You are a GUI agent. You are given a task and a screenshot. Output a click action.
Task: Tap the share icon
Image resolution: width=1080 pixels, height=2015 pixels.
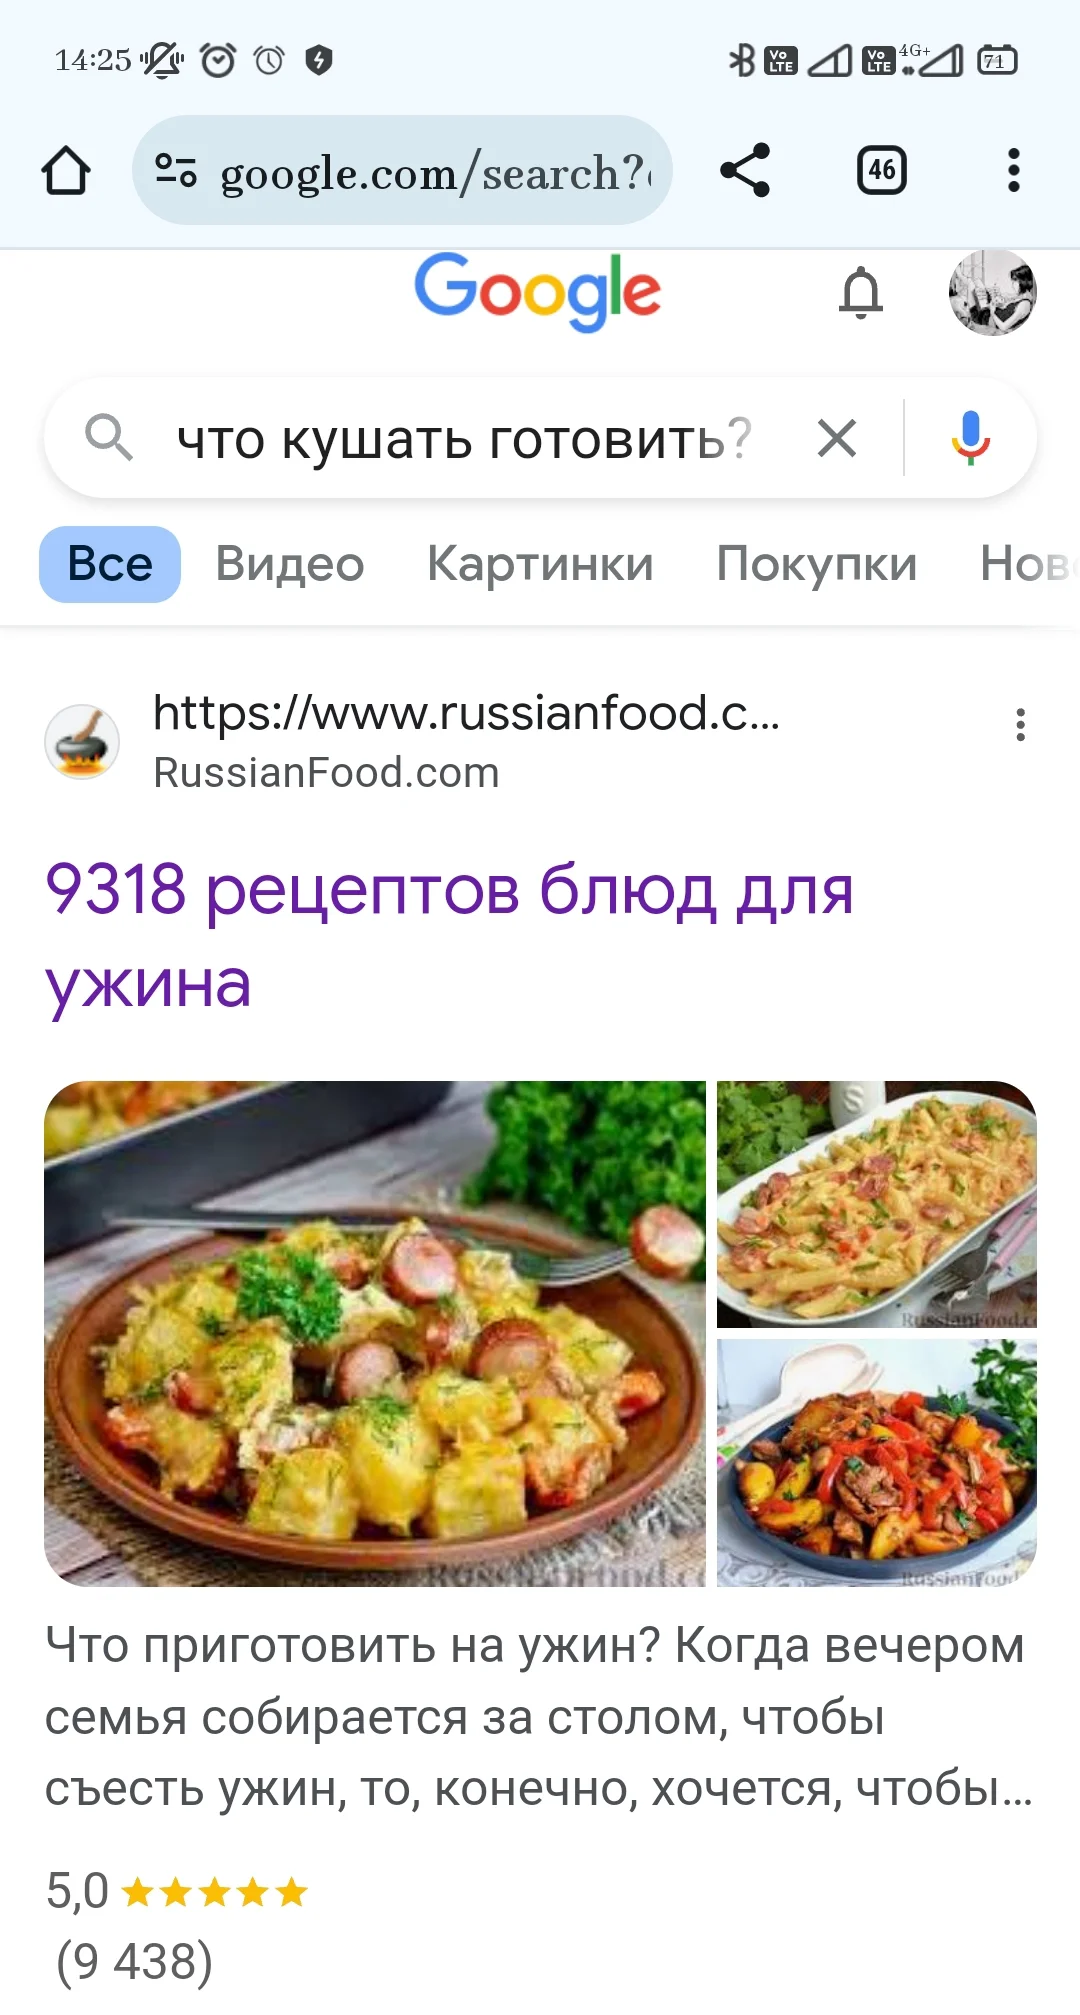tap(745, 170)
